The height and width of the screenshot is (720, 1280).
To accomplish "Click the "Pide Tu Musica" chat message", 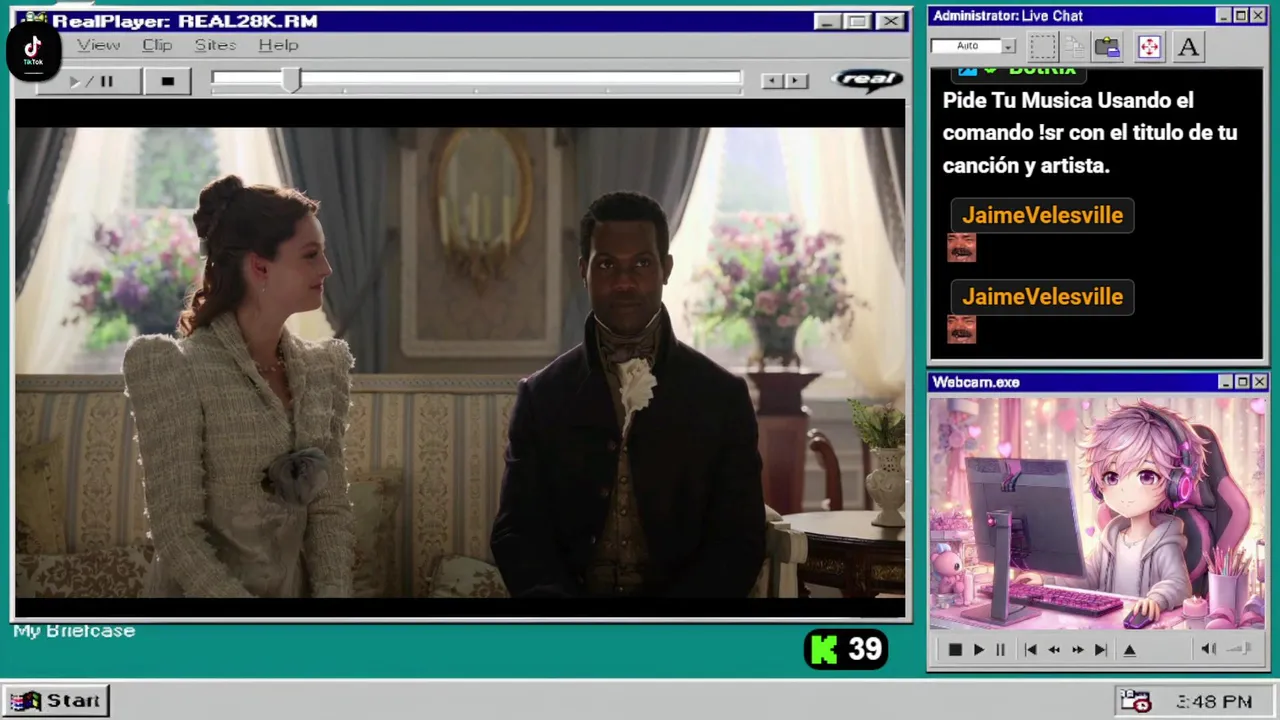I will coord(1090,133).
